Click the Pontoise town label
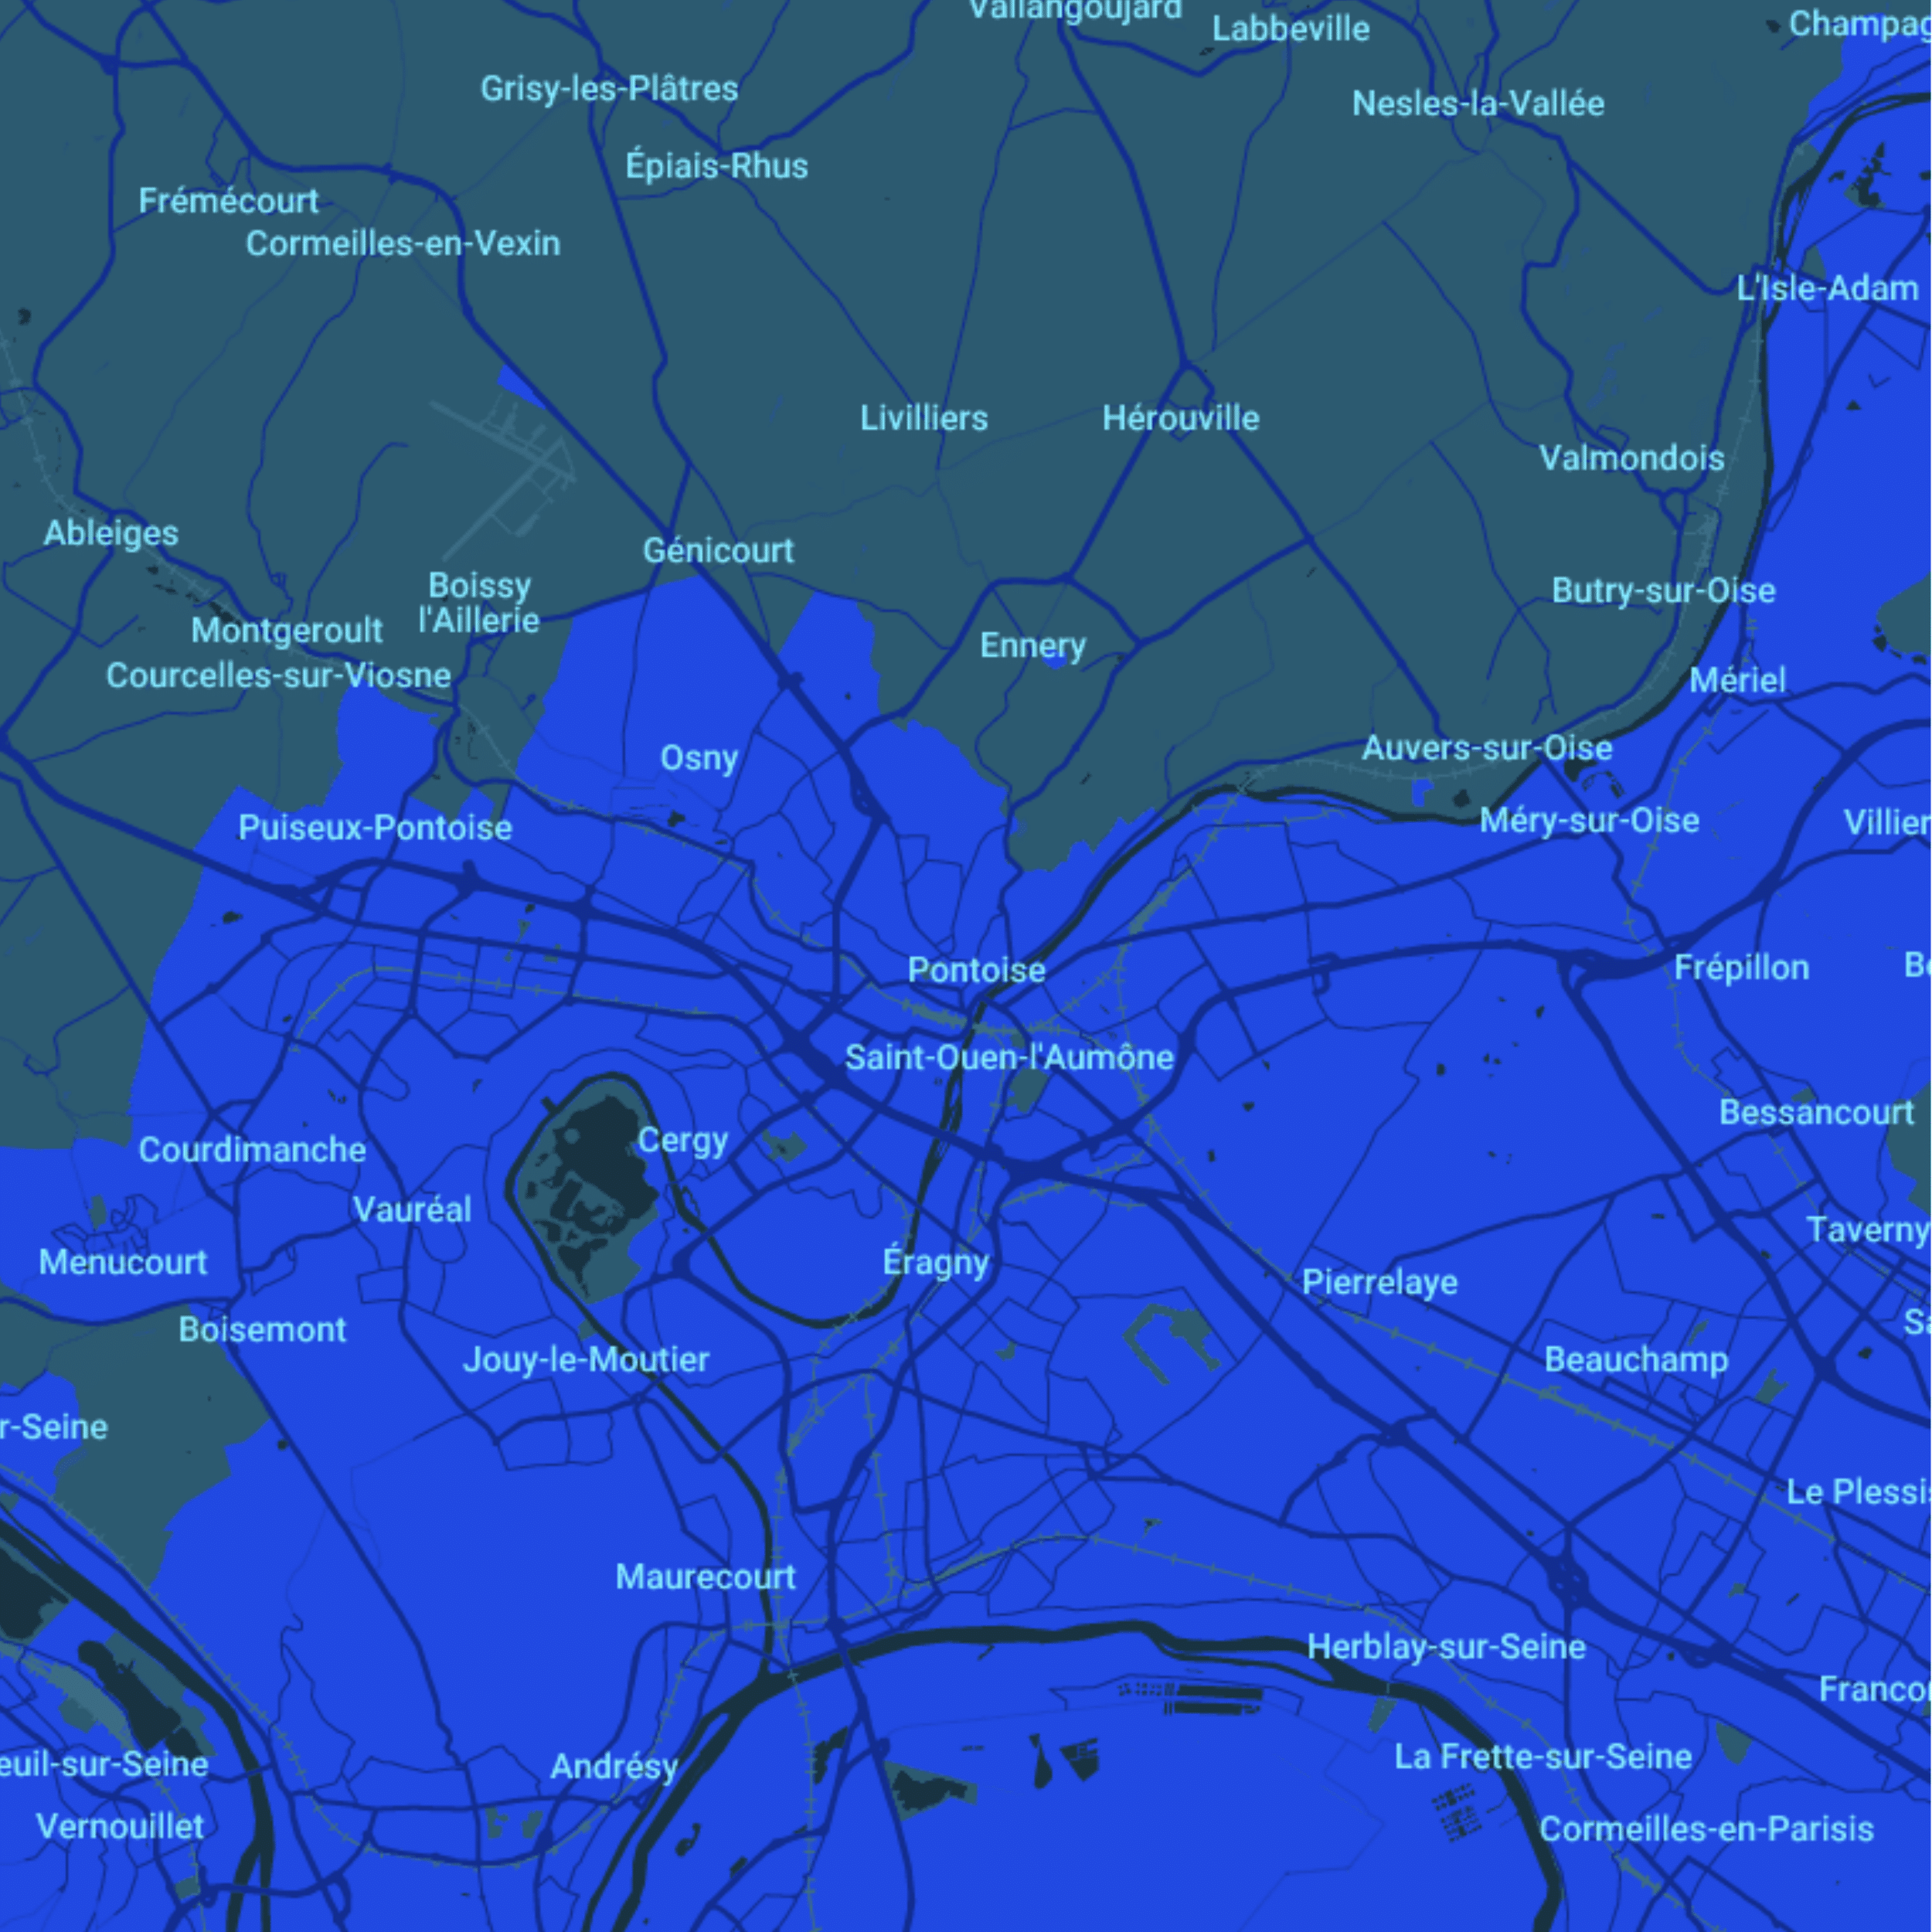Screen dimensions: 1932x1932 (976, 970)
